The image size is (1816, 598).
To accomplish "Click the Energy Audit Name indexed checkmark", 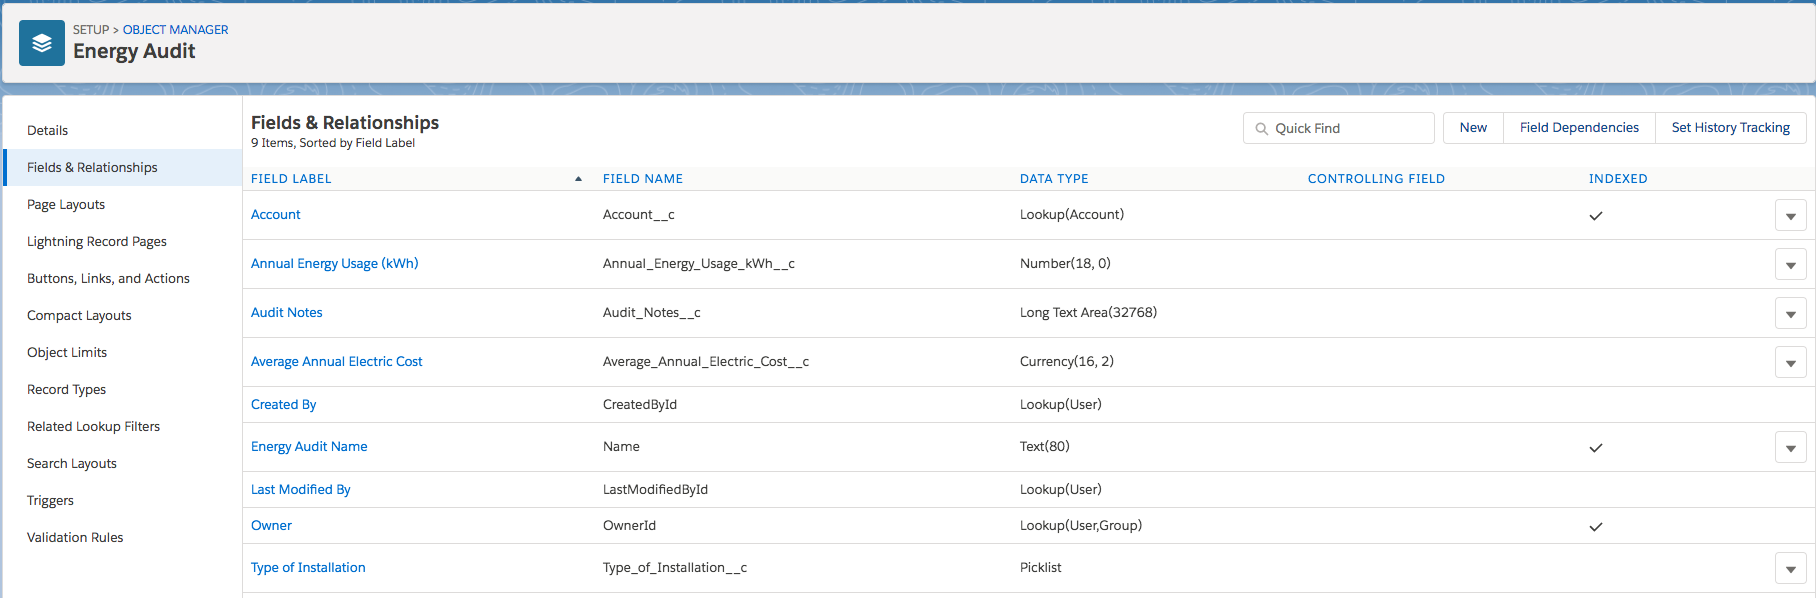I will [x=1596, y=447].
